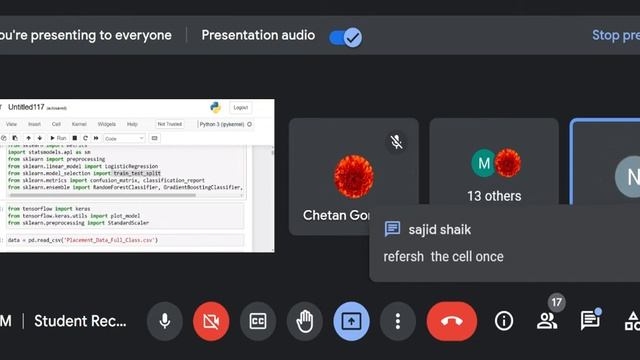Image resolution: width=640 pixels, height=360 pixels.
Task: Click the highlighted train_test_split text
Action: (137, 173)
